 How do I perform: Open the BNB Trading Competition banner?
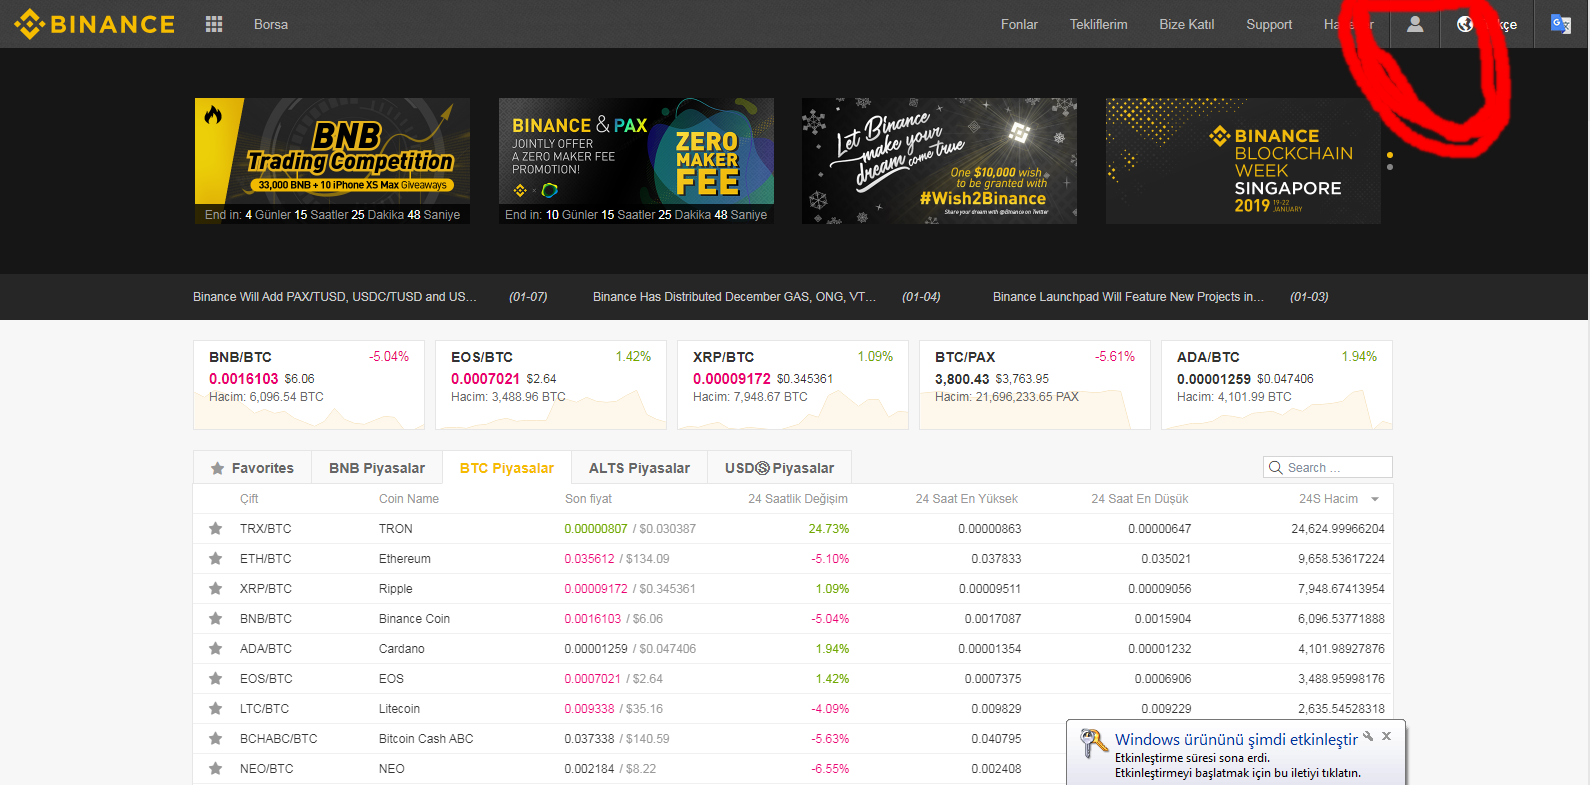click(332, 161)
